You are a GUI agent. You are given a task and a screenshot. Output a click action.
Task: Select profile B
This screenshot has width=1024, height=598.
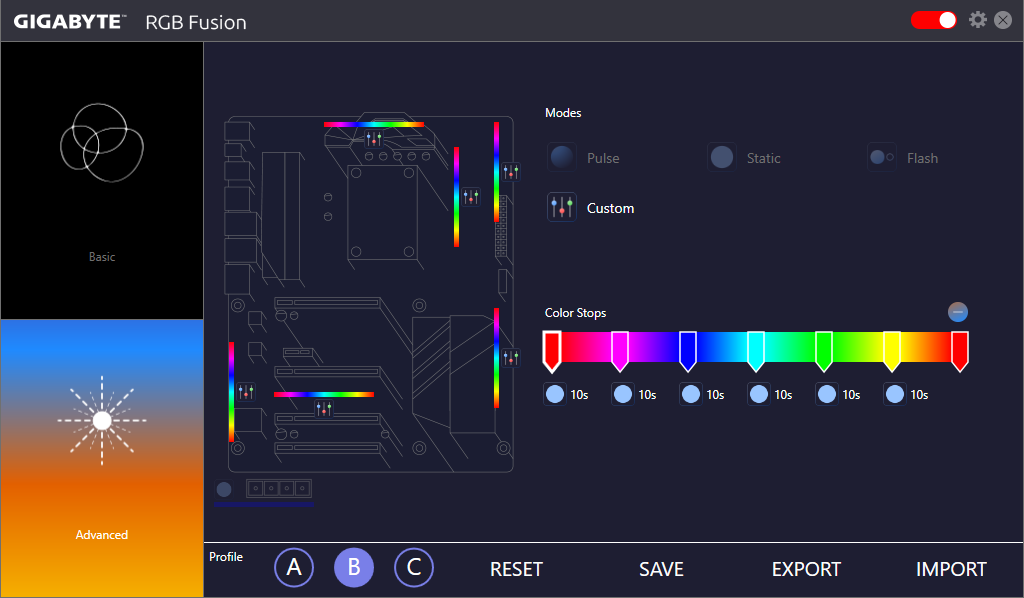pyautogui.click(x=354, y=567)
